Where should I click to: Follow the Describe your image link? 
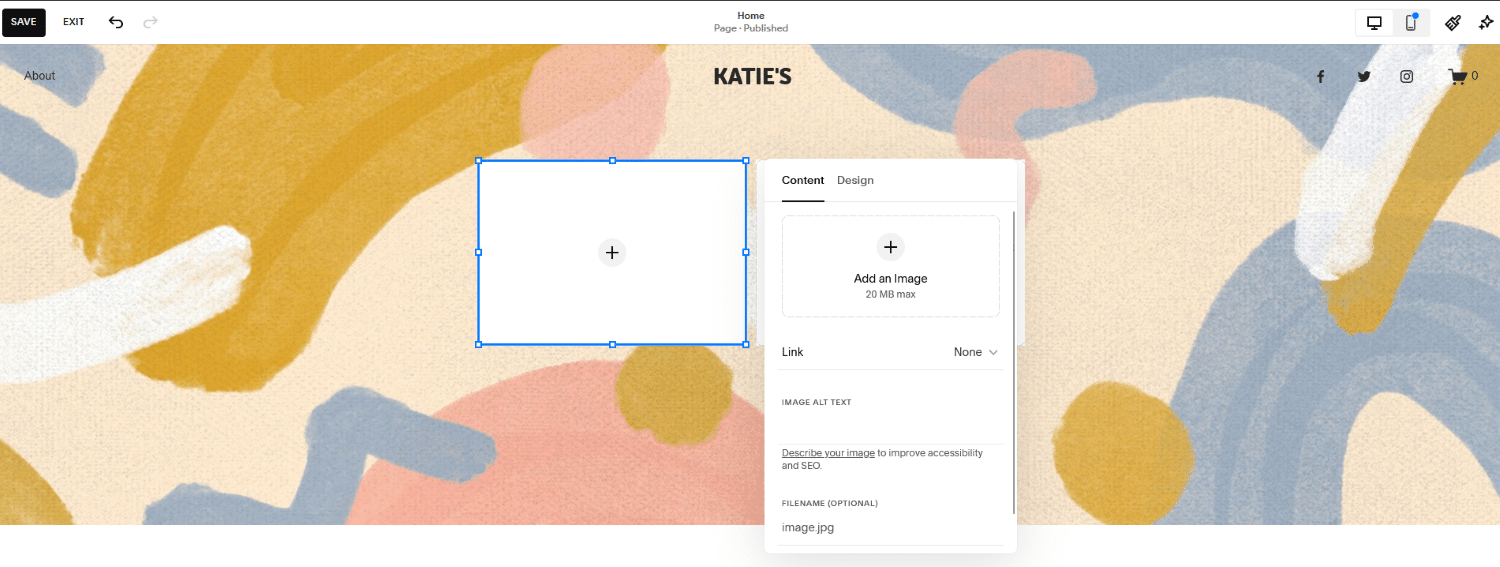[x=828, y=453]
